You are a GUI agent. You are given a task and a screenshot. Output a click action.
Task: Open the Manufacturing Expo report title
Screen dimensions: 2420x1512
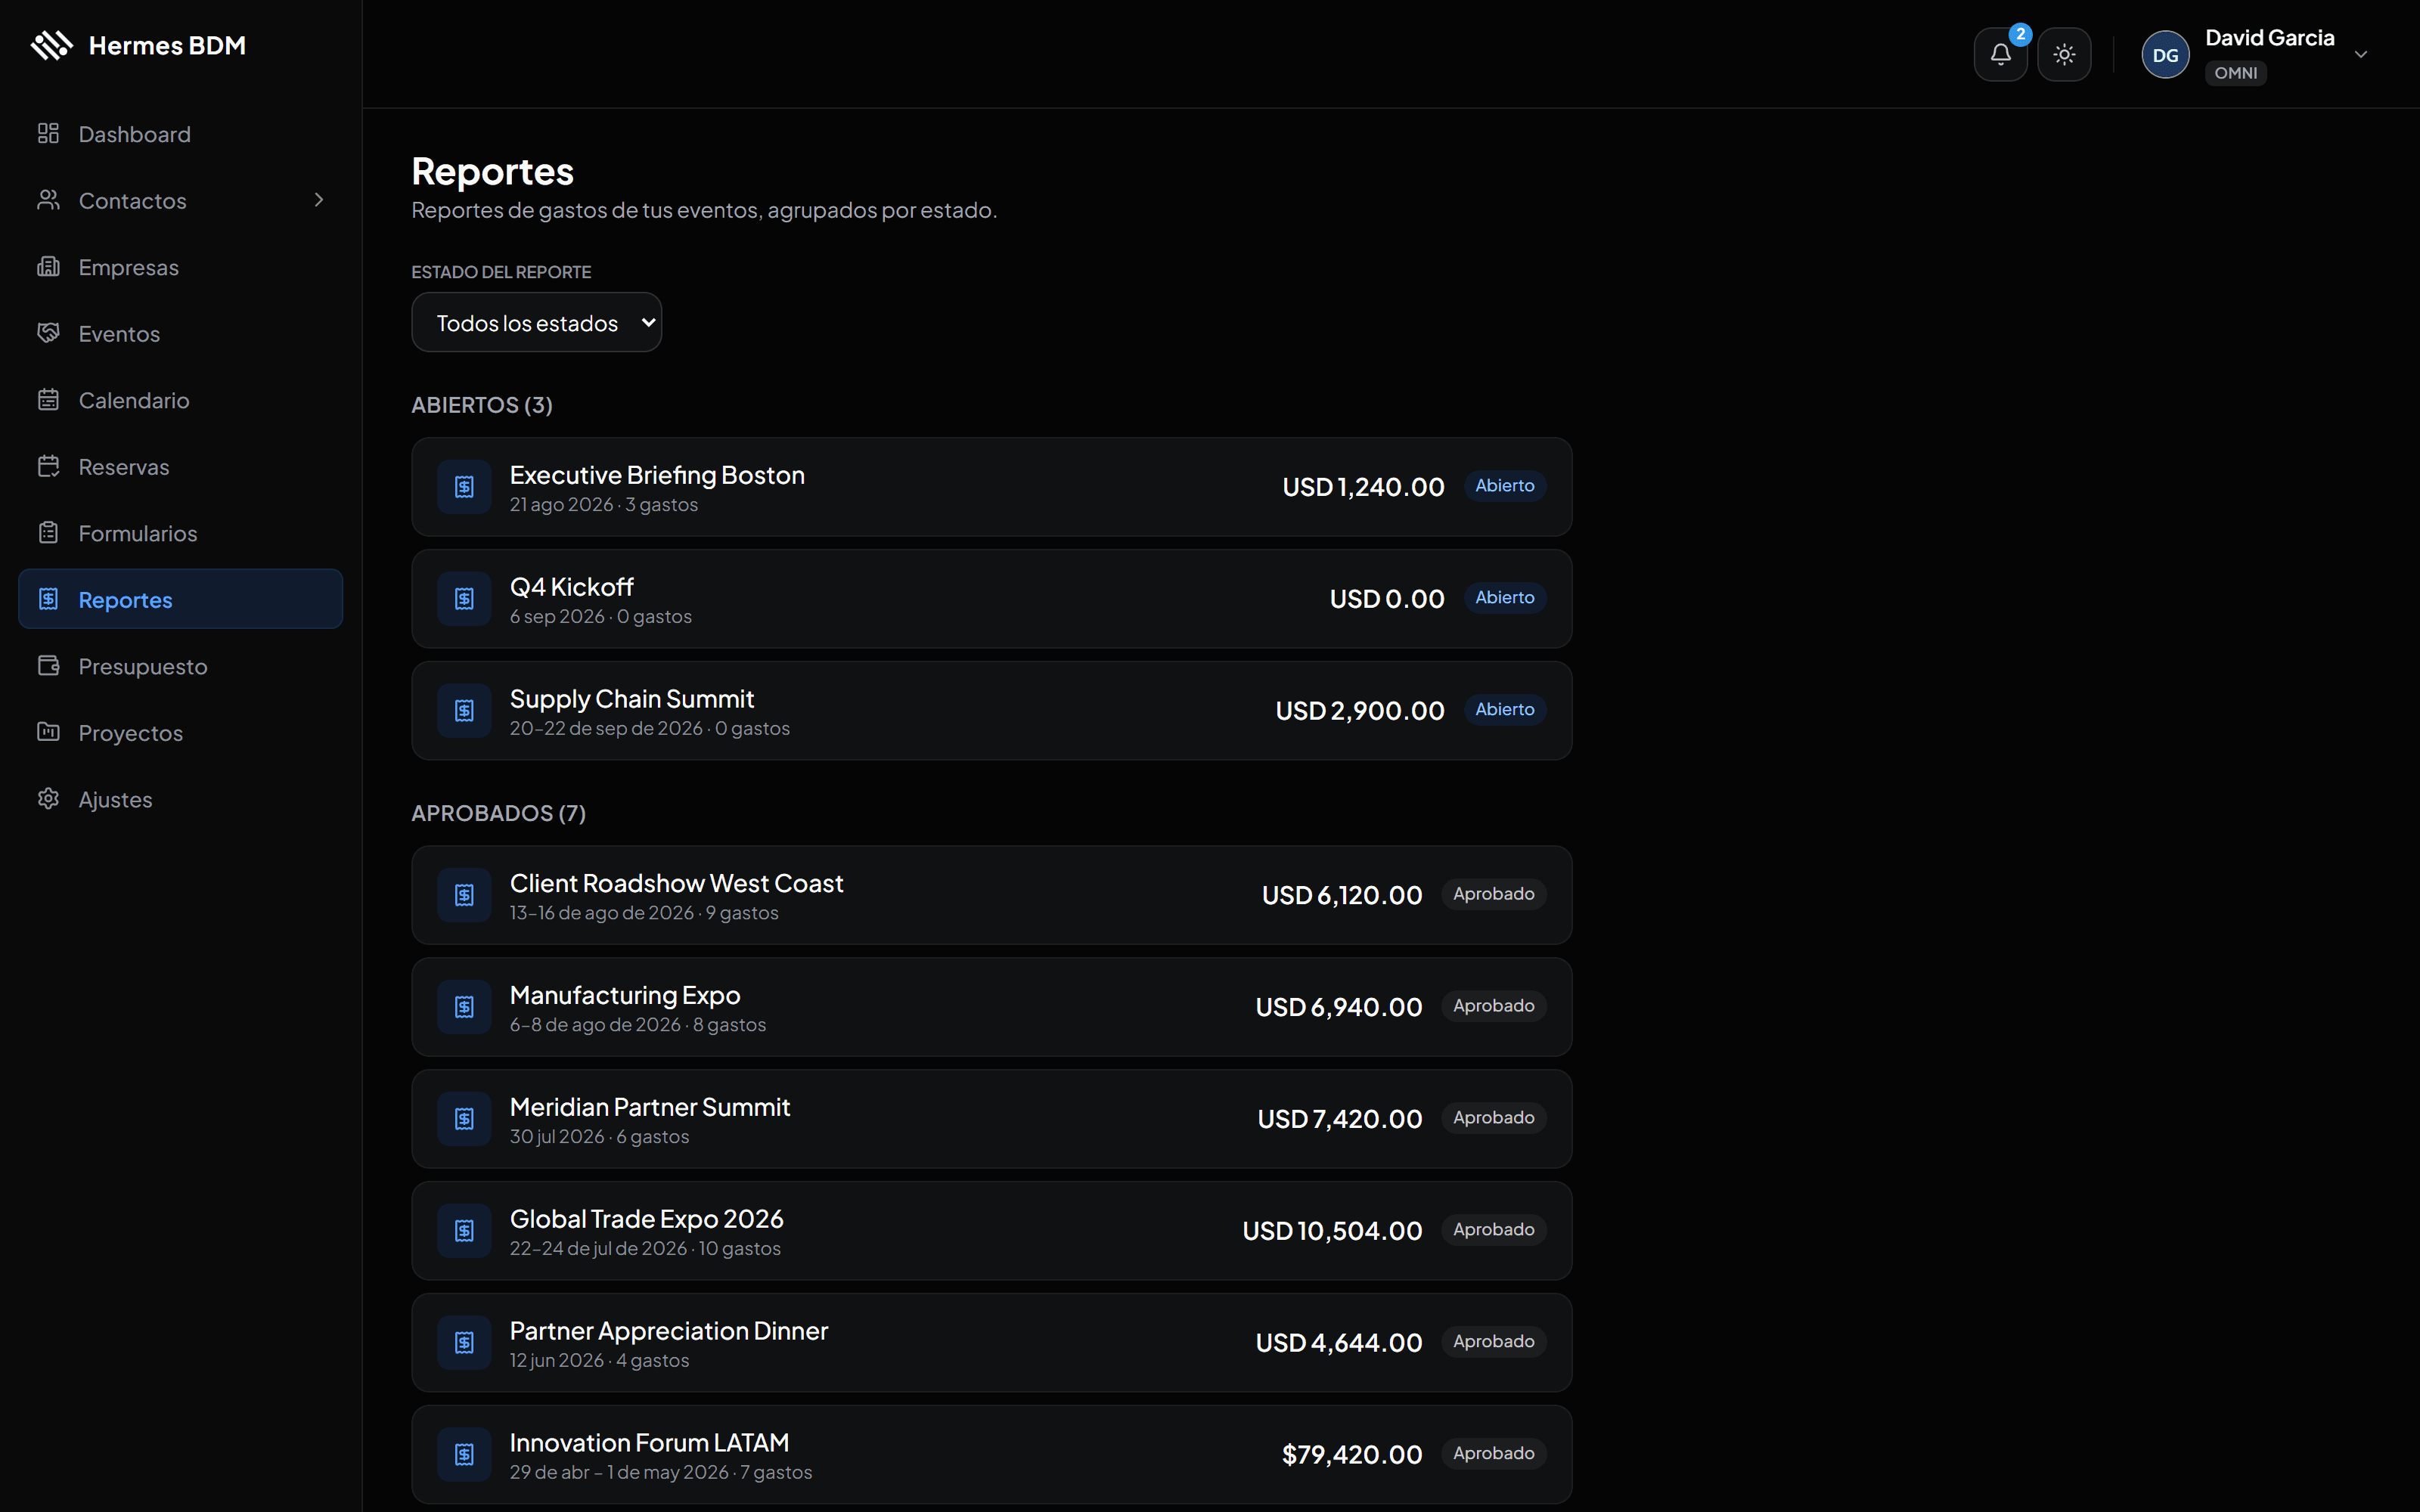(625, 995)
